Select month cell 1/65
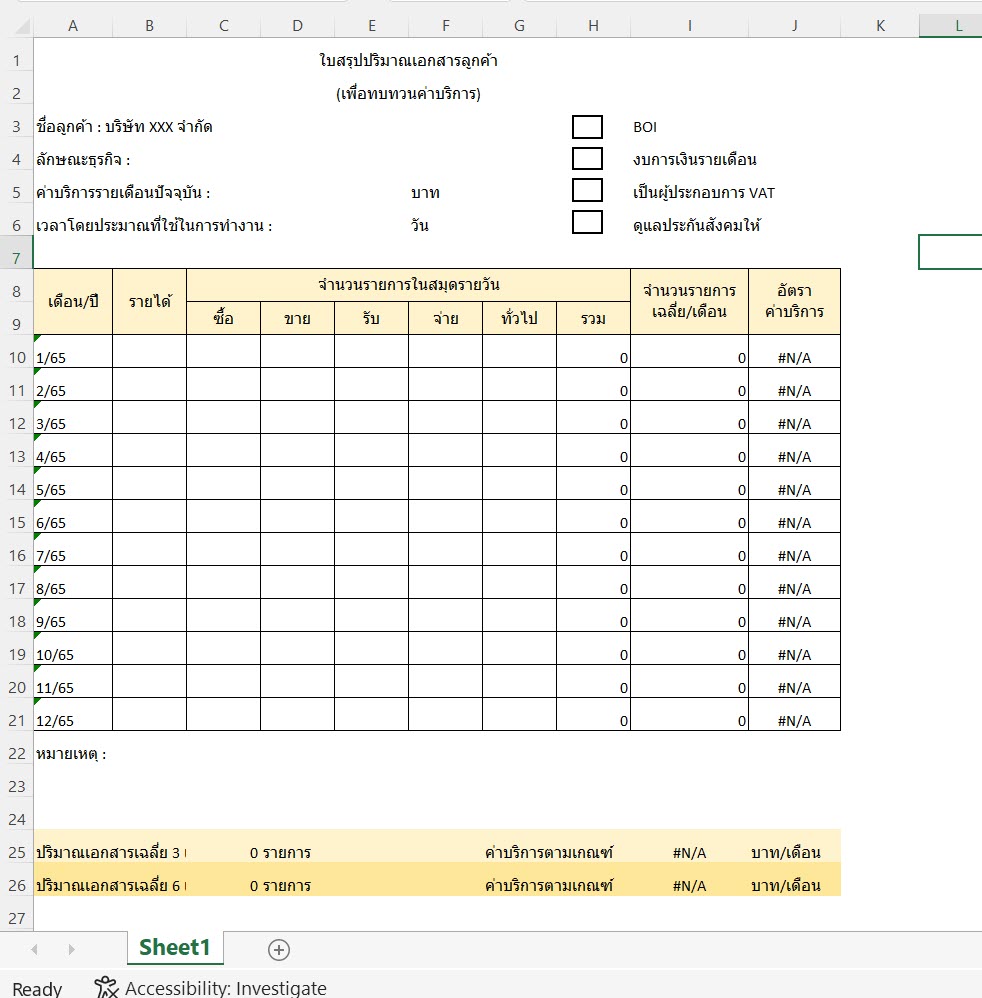 click(x=73, y=351)
